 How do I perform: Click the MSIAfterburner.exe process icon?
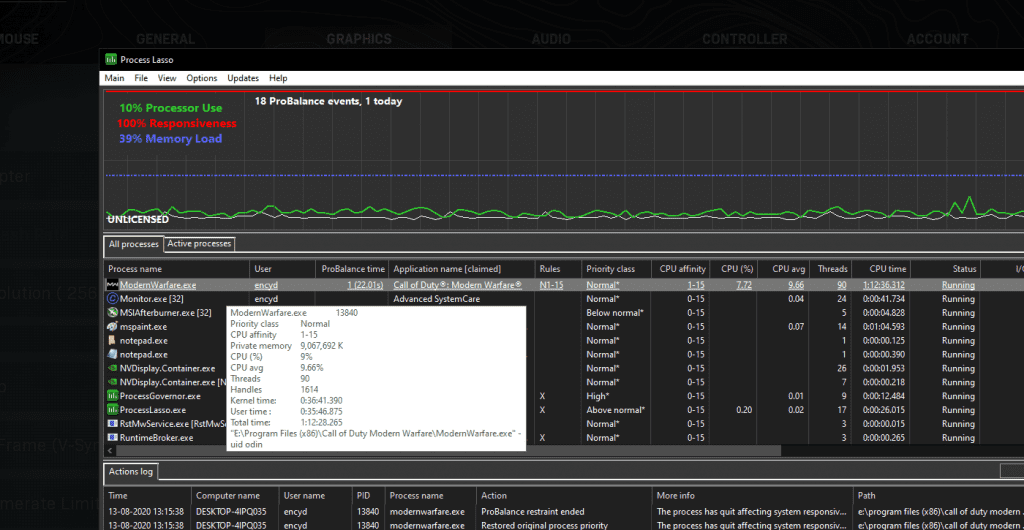click(112, 313)
